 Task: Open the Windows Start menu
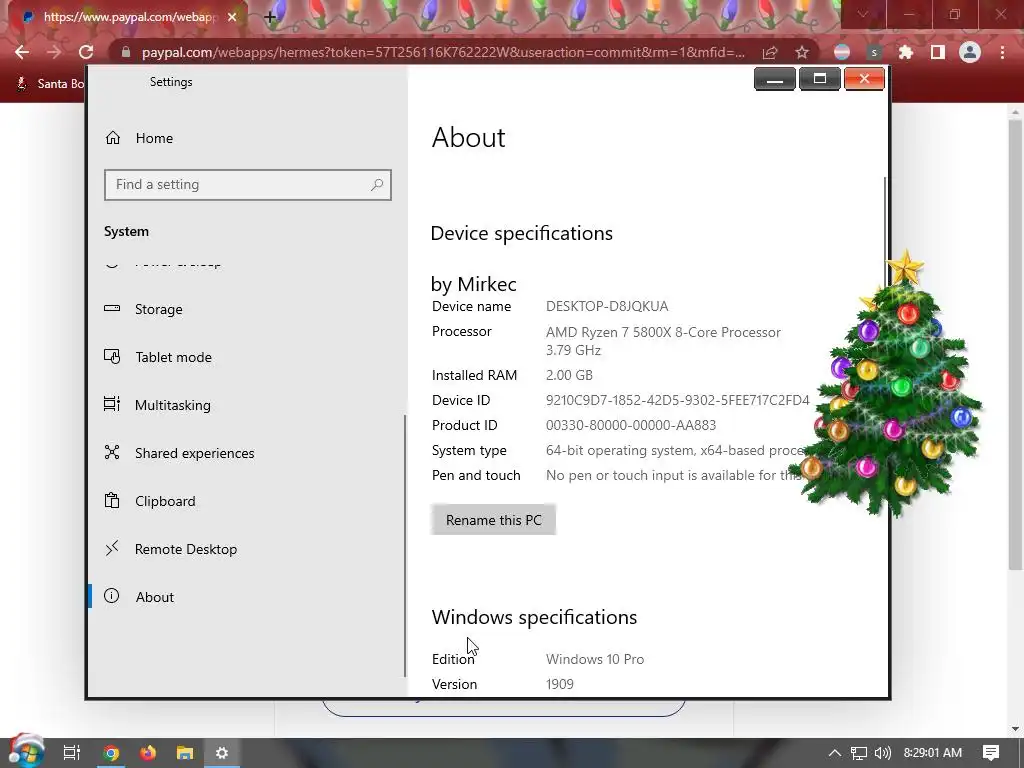point(26,752)
